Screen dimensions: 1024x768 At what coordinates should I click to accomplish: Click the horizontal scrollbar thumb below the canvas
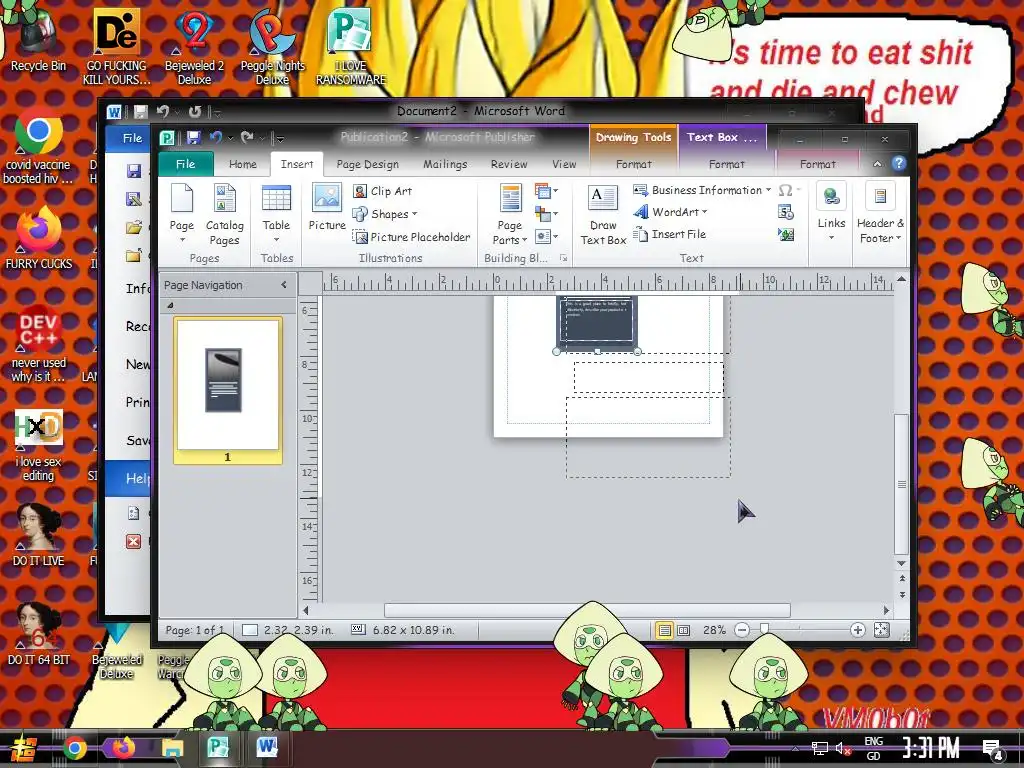pyautogui.click(x=587, y=610)
